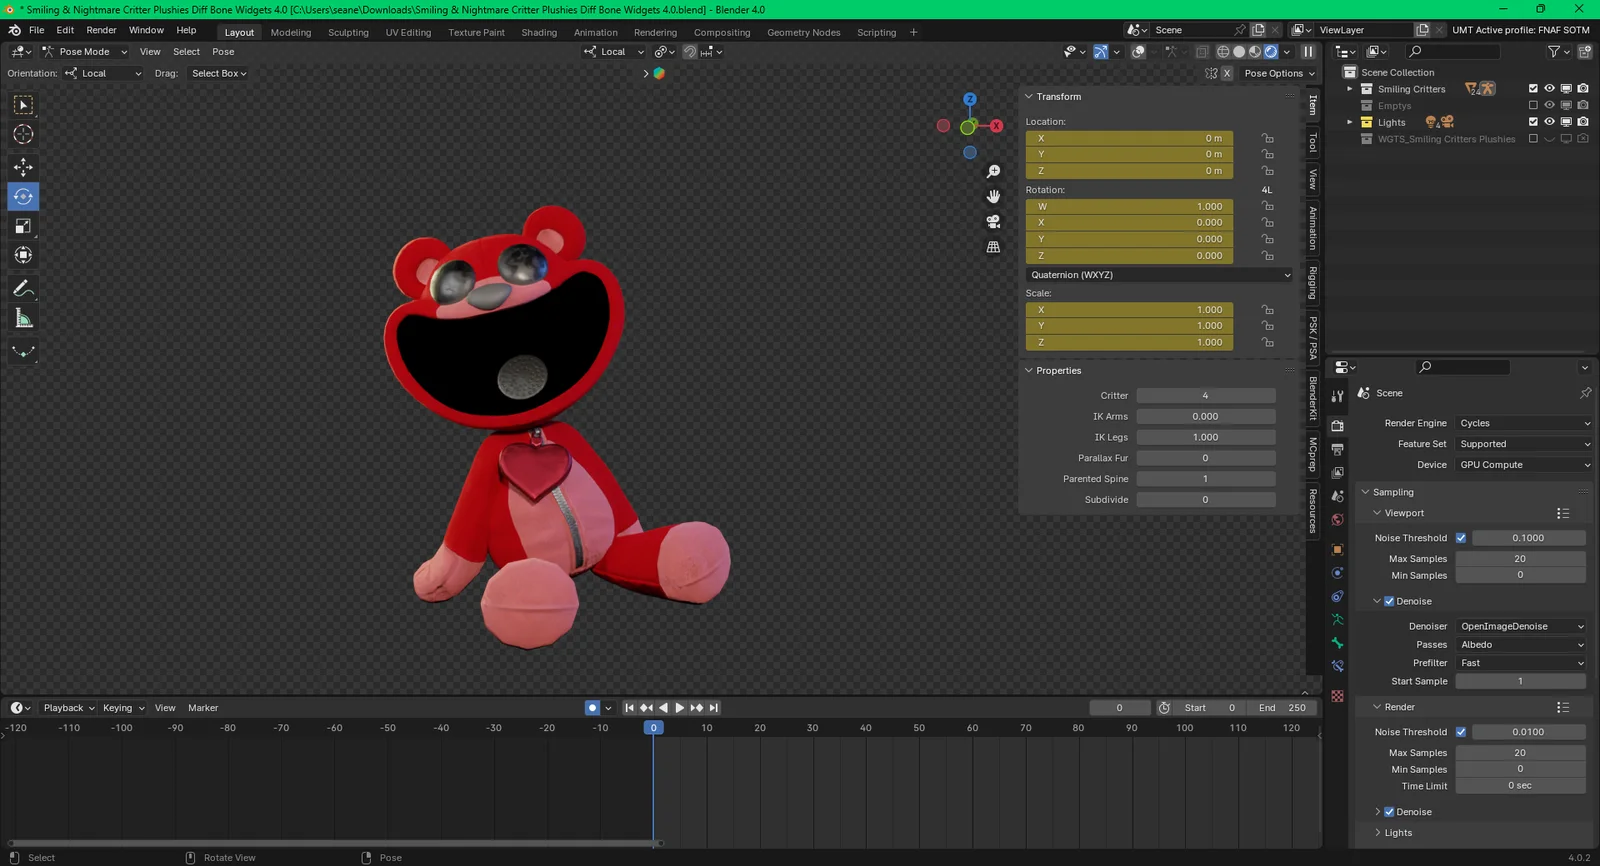The width and height of the screenshot is (1600, 866).
Task: Play the animation in reverse
Action: click(x=663, y=708)
